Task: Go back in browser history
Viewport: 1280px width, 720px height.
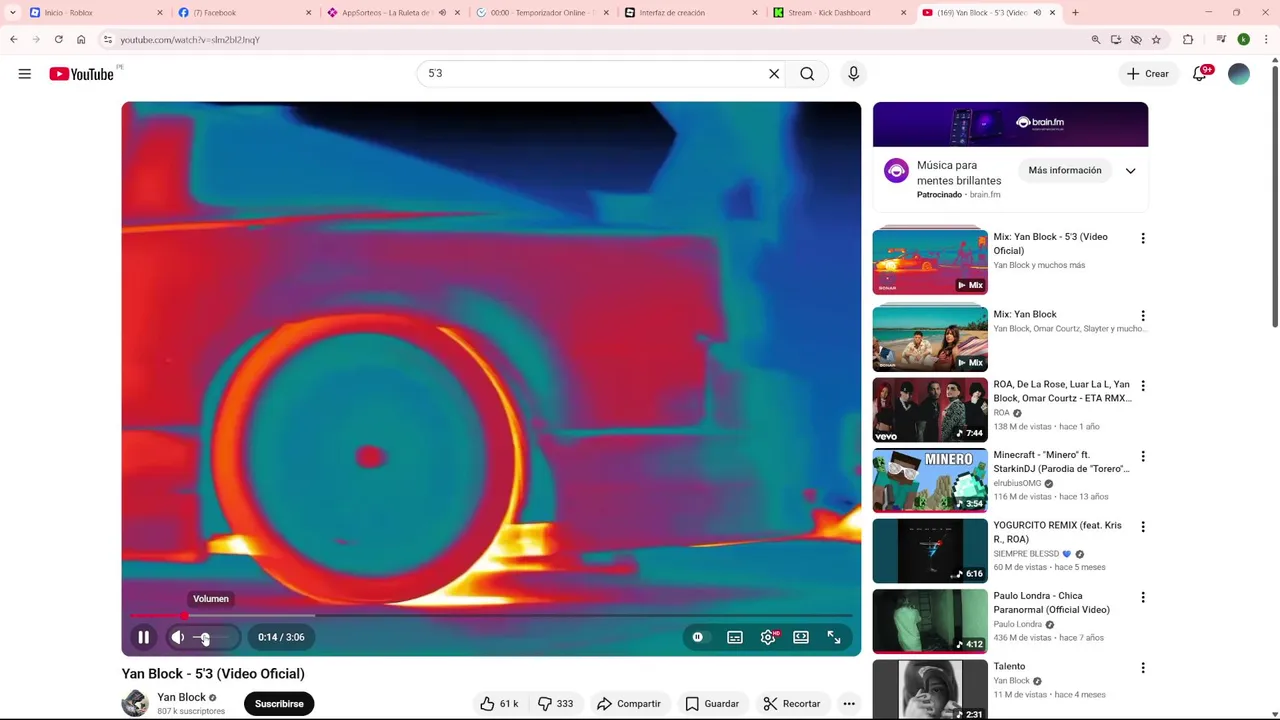Action: [13, 40]
